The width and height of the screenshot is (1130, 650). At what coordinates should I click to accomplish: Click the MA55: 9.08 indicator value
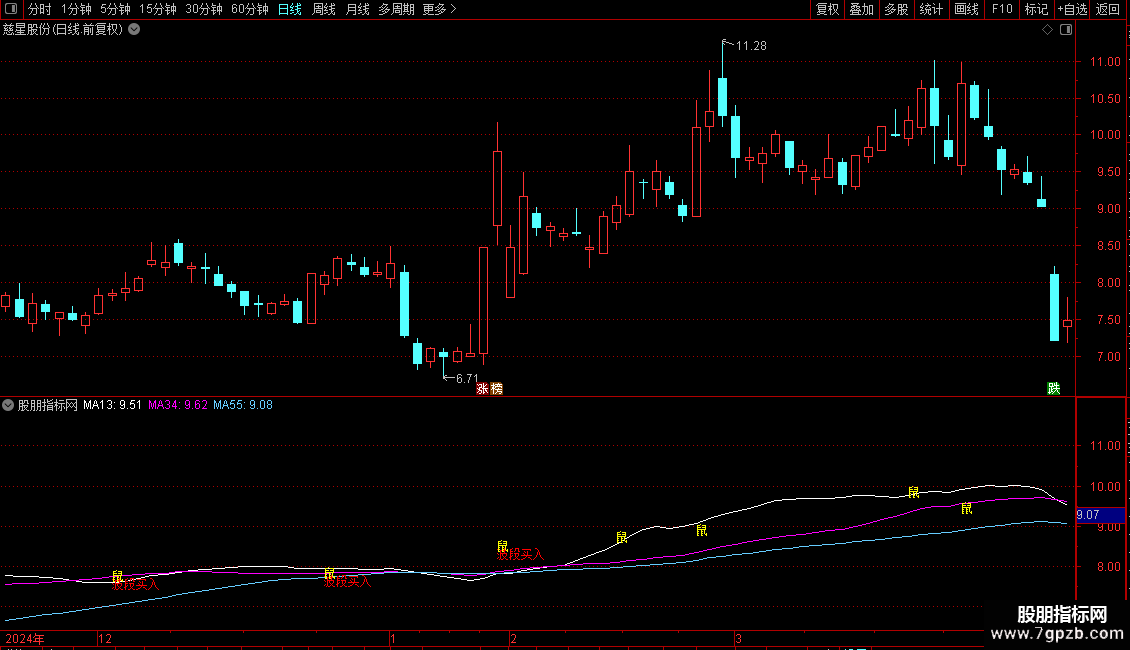(x=243, y=405)
